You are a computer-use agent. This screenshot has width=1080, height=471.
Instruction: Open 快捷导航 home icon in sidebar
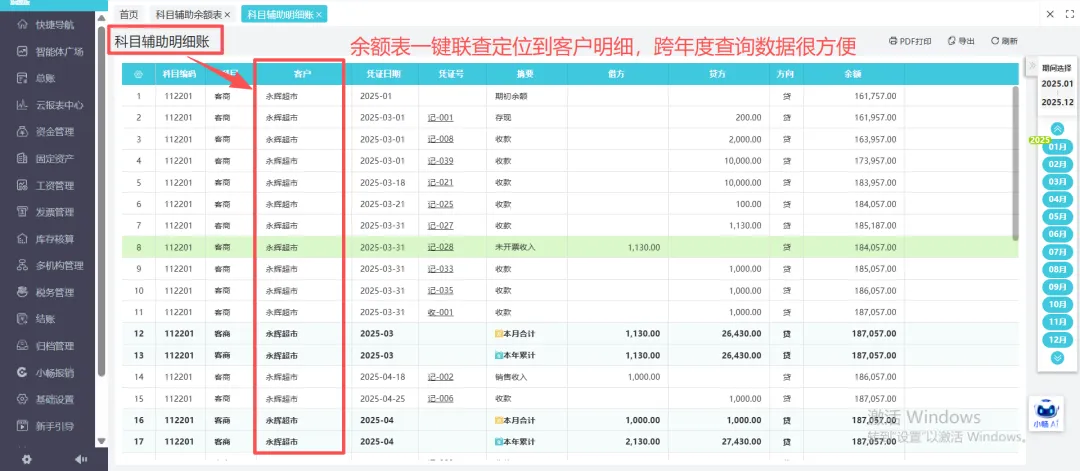tap(23, 25)
